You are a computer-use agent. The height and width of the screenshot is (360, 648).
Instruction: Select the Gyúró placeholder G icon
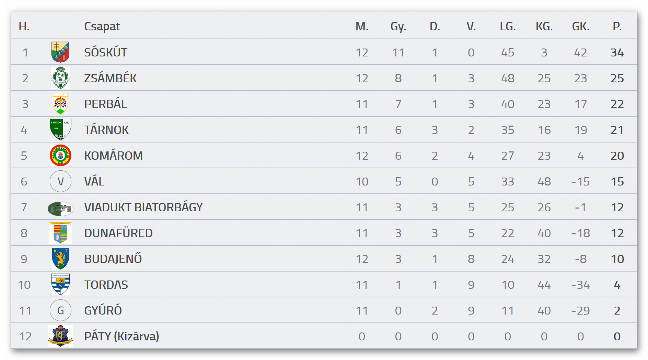[x=60, y=310]
